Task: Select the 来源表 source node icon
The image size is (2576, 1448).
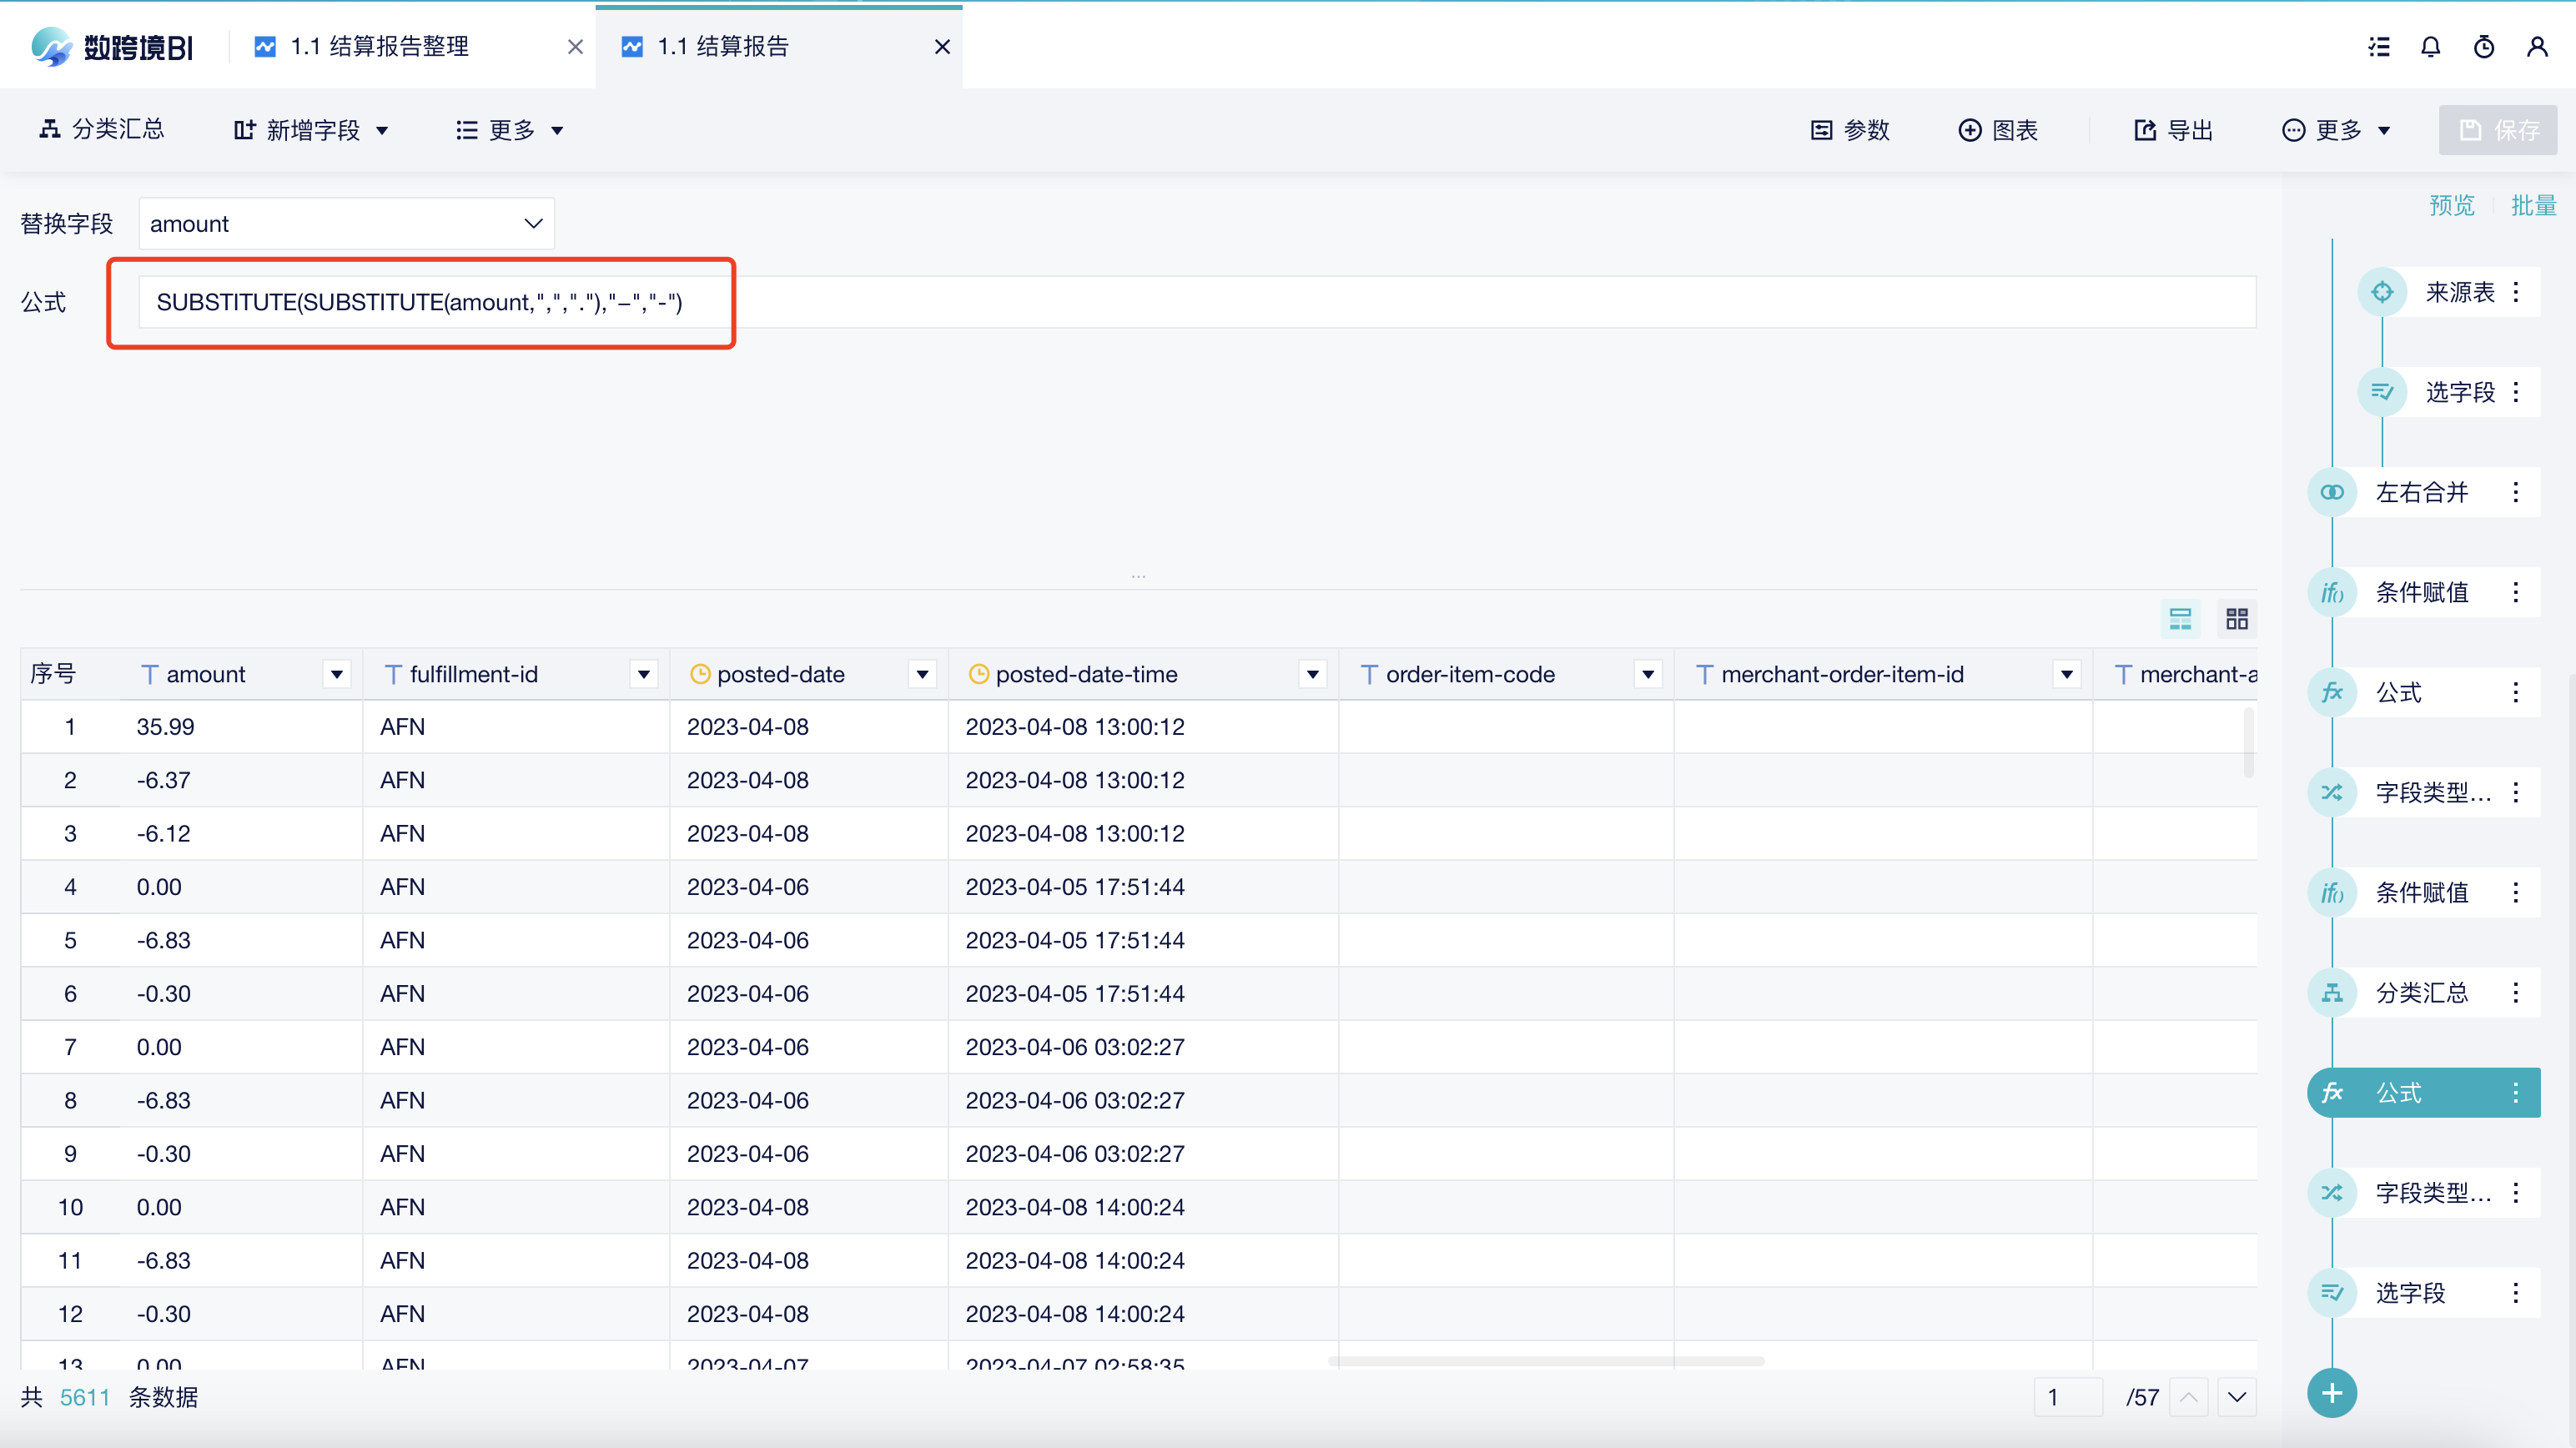Action: tap(2382, 292)
